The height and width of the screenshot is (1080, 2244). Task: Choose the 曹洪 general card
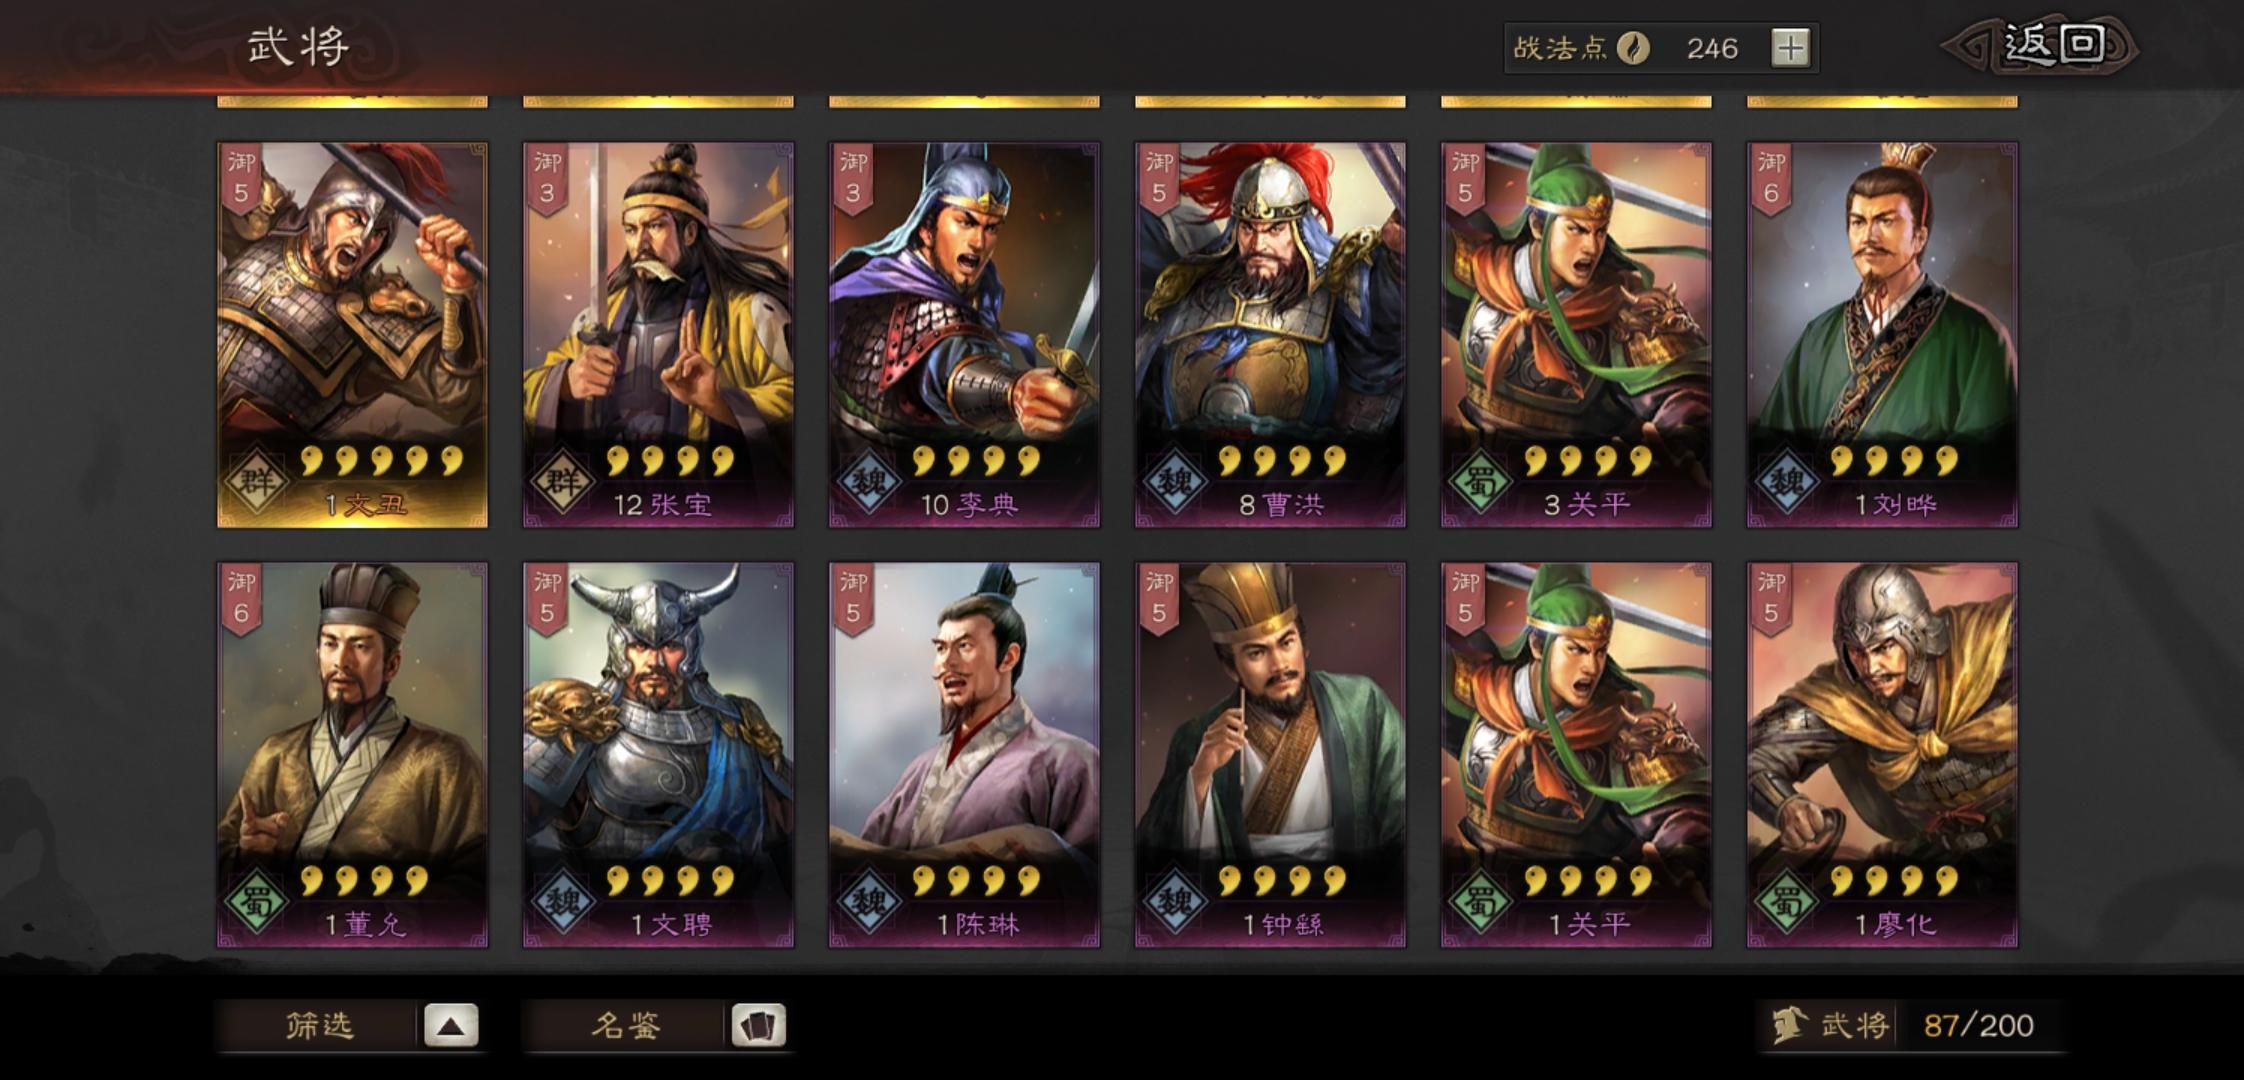click(1271, 335)
